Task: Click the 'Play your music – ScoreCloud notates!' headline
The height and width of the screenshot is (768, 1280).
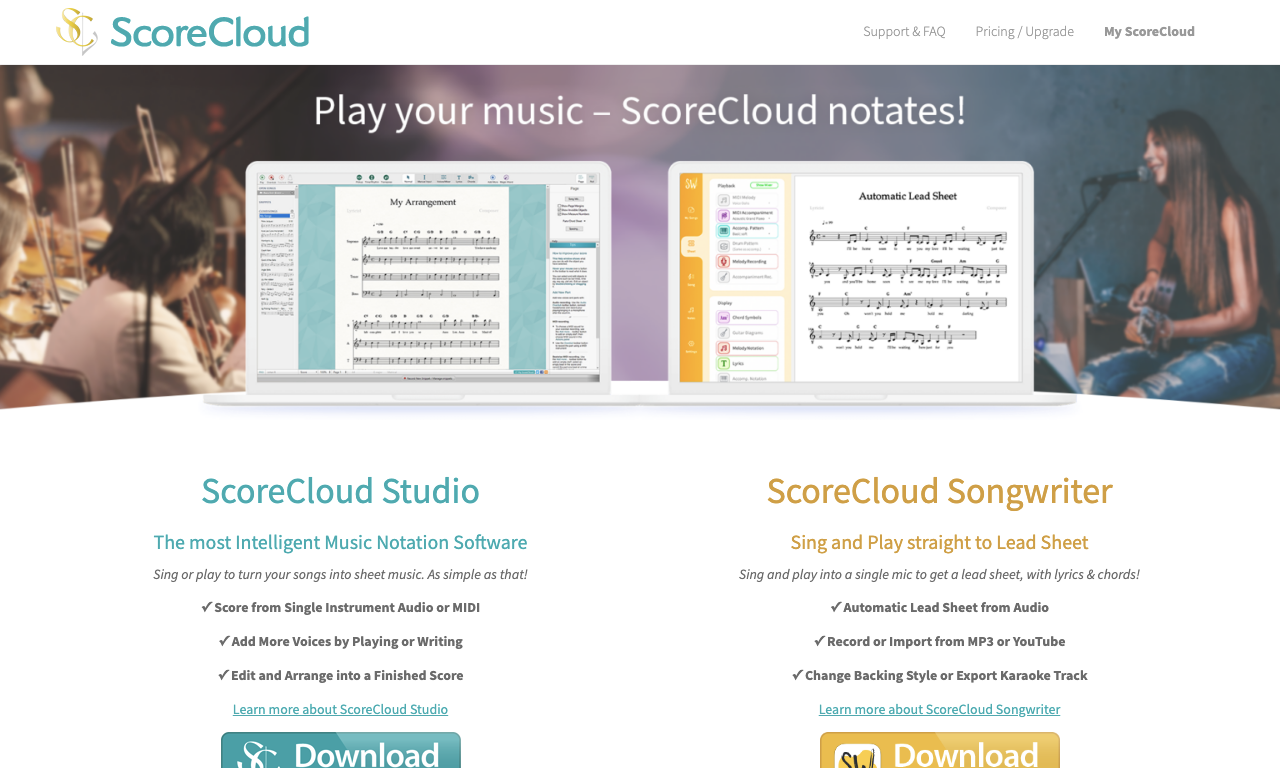Action: [640, 111]
